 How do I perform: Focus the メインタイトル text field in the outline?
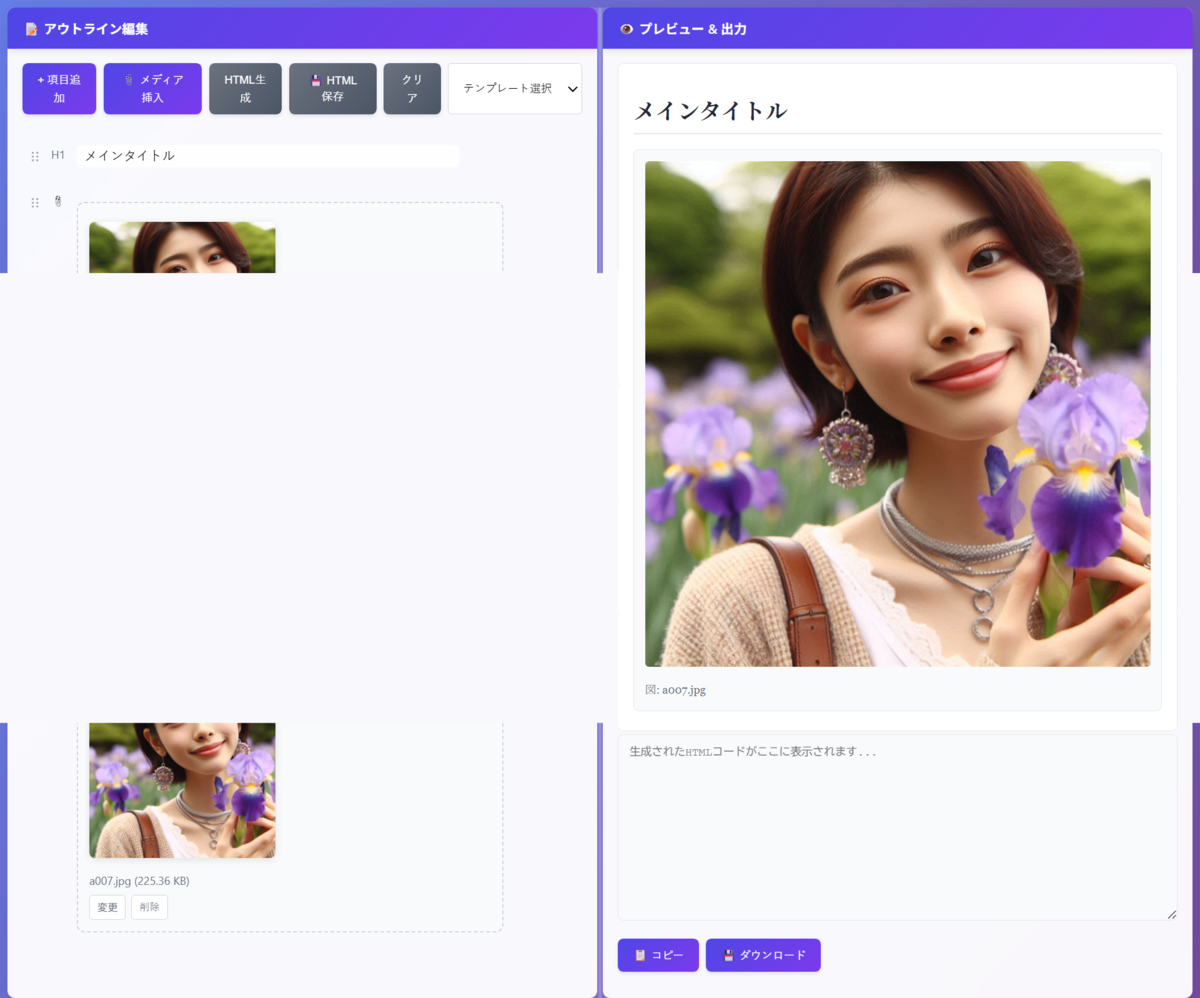click(x=268, y=156)
